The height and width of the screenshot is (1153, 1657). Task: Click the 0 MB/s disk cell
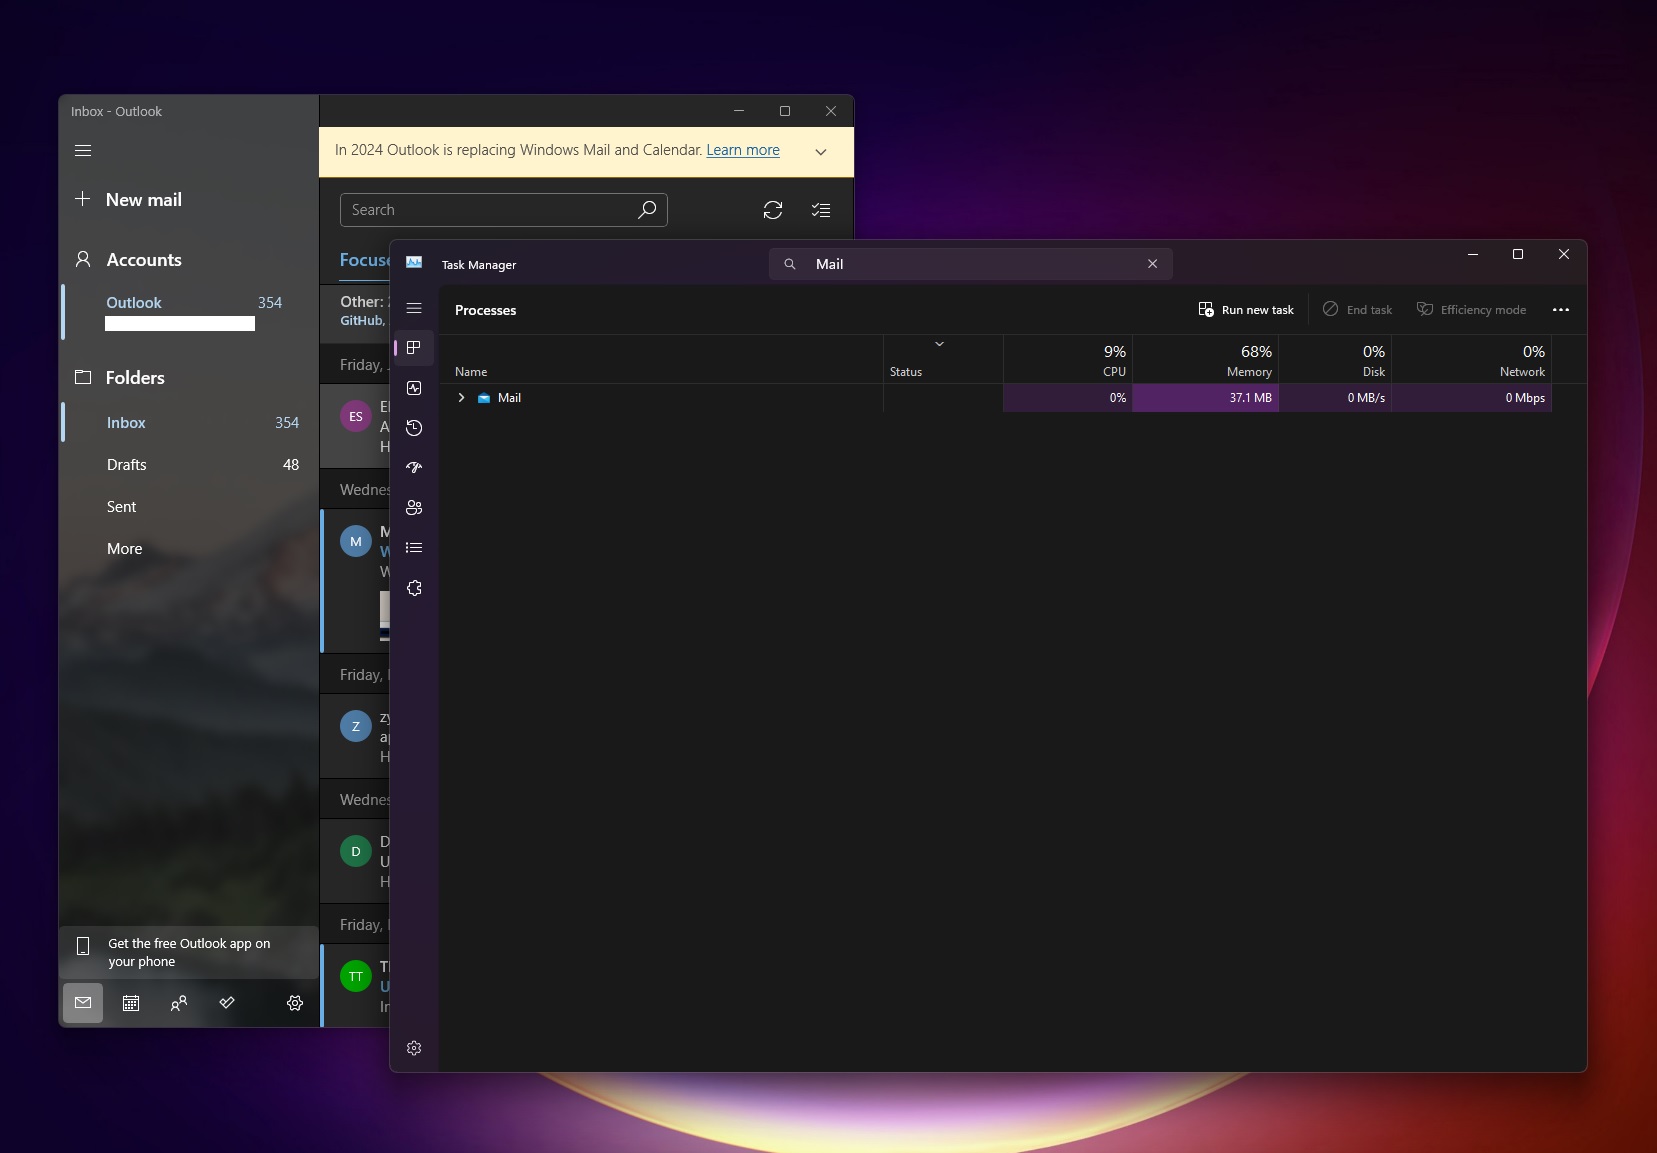point(1335,398)
